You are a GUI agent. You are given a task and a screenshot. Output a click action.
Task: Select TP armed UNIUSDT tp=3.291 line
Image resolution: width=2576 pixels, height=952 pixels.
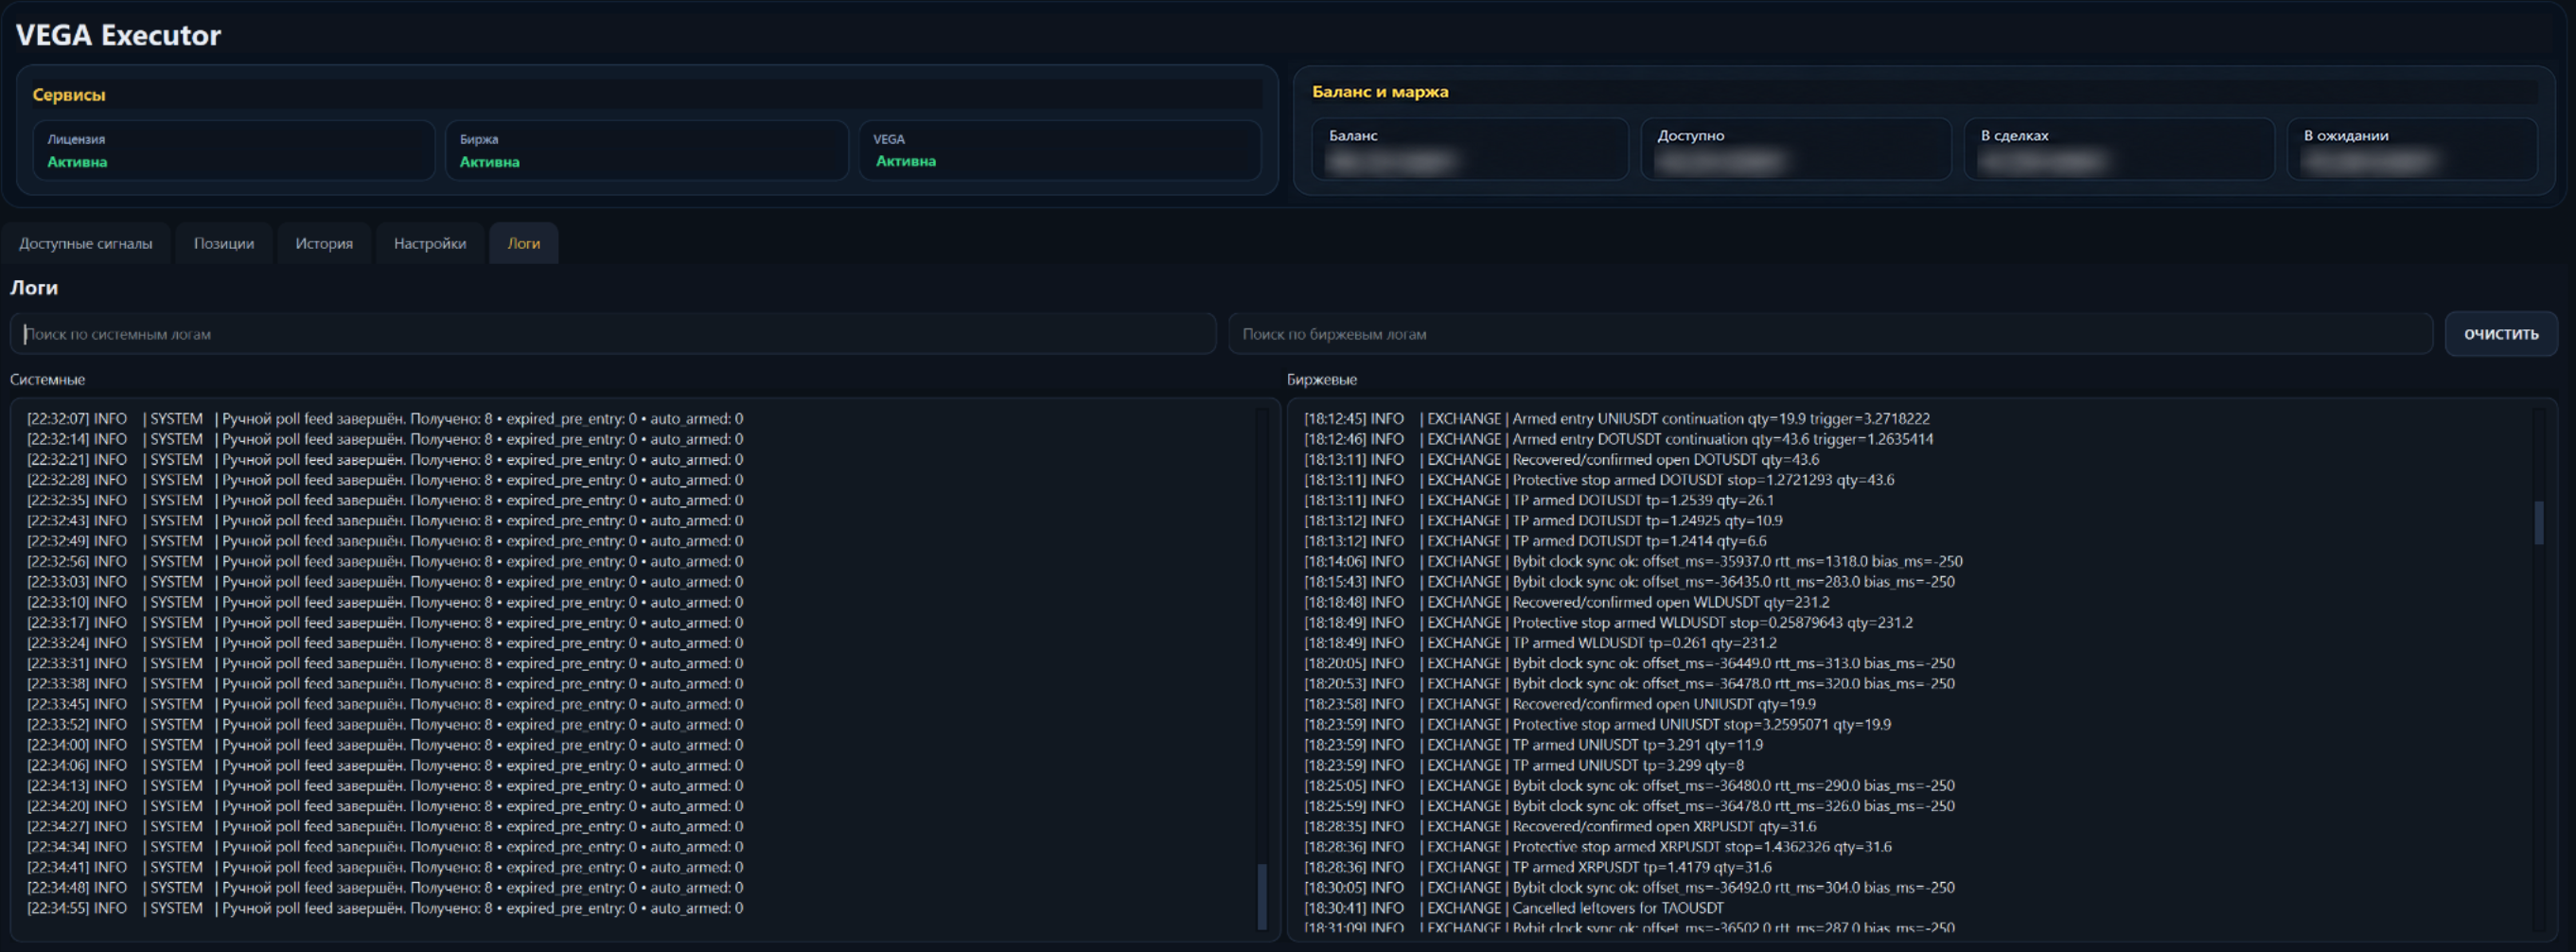pyautogui.click(x=1533, y=745)
